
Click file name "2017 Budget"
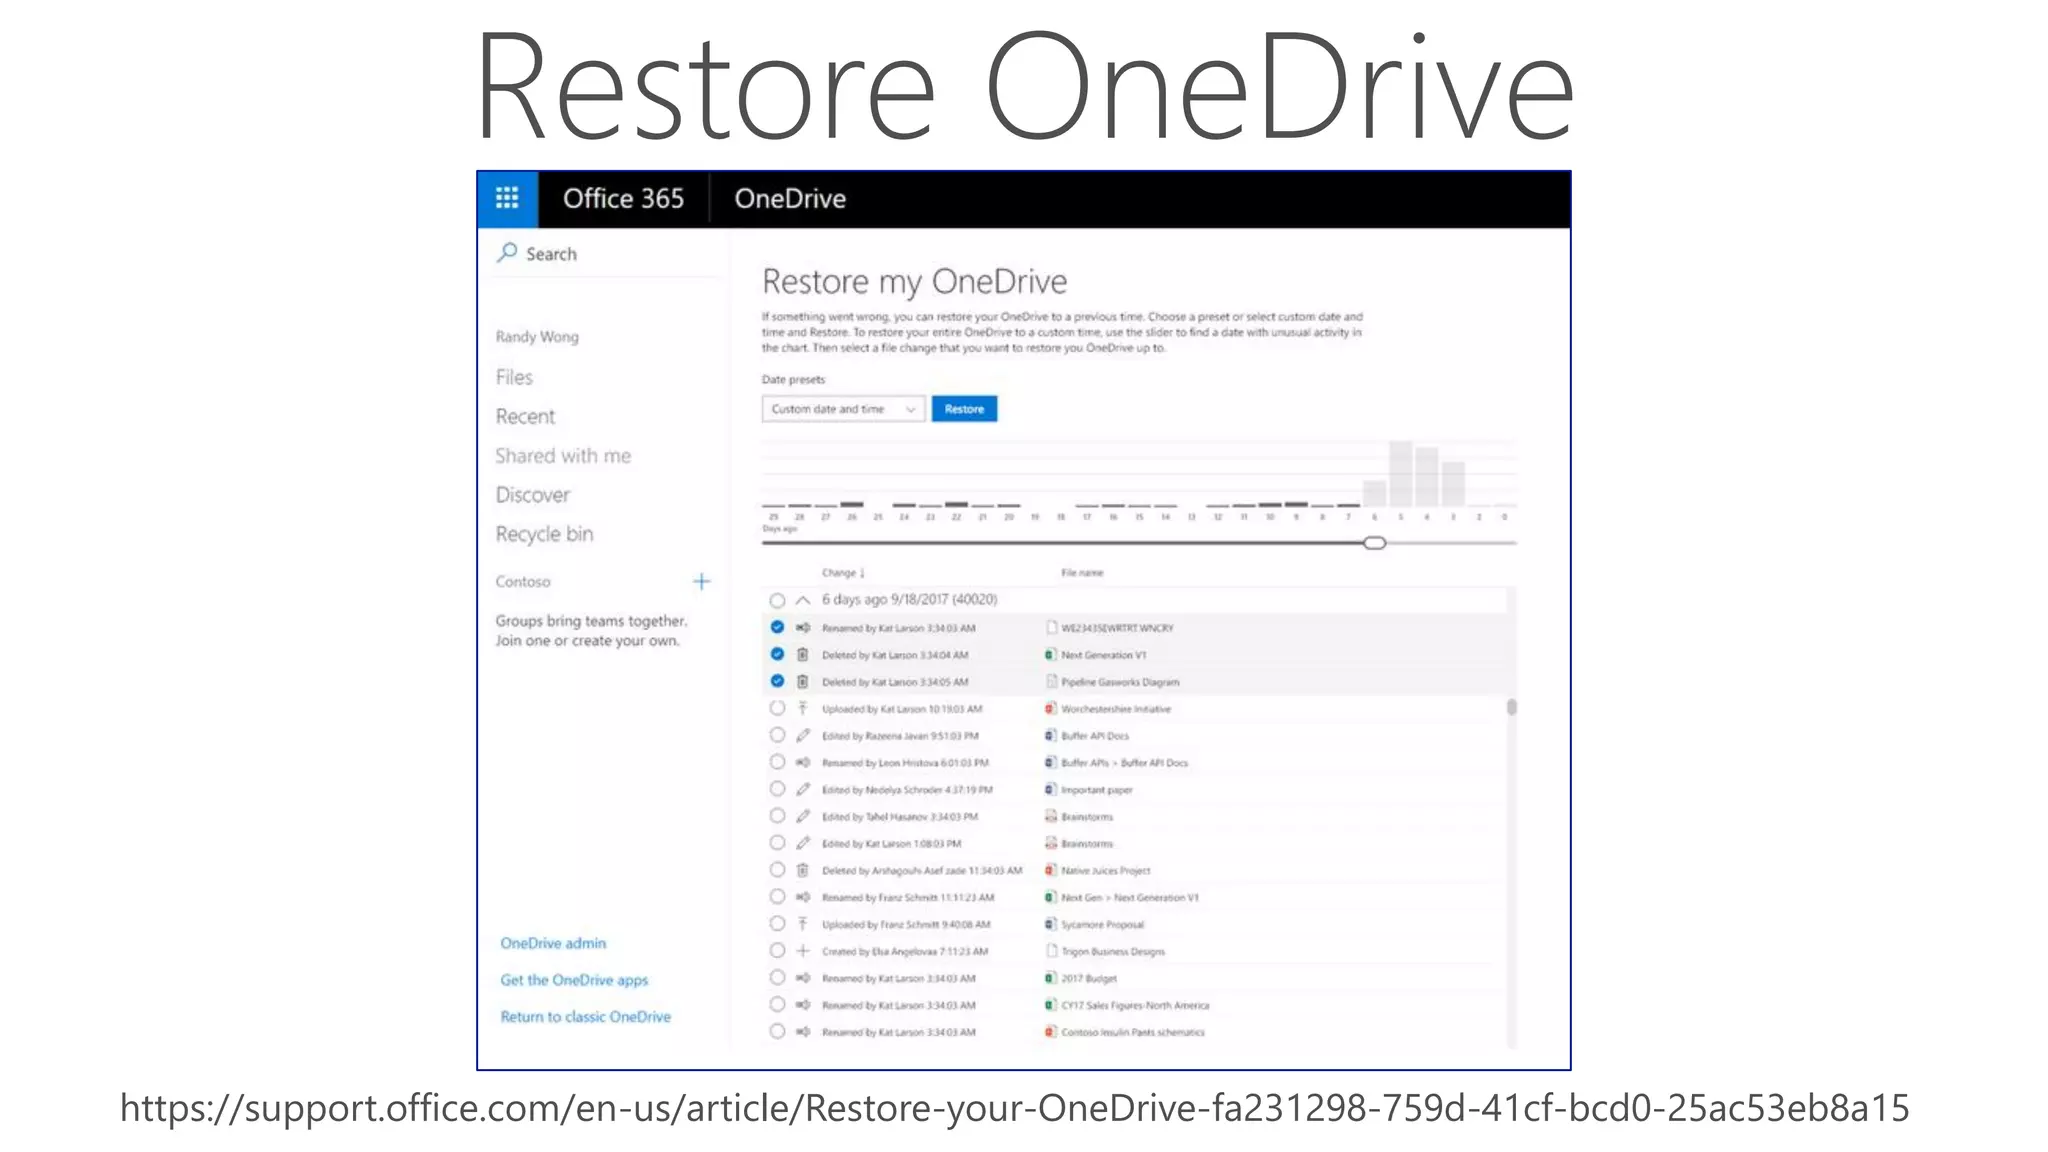point(1089,979)
